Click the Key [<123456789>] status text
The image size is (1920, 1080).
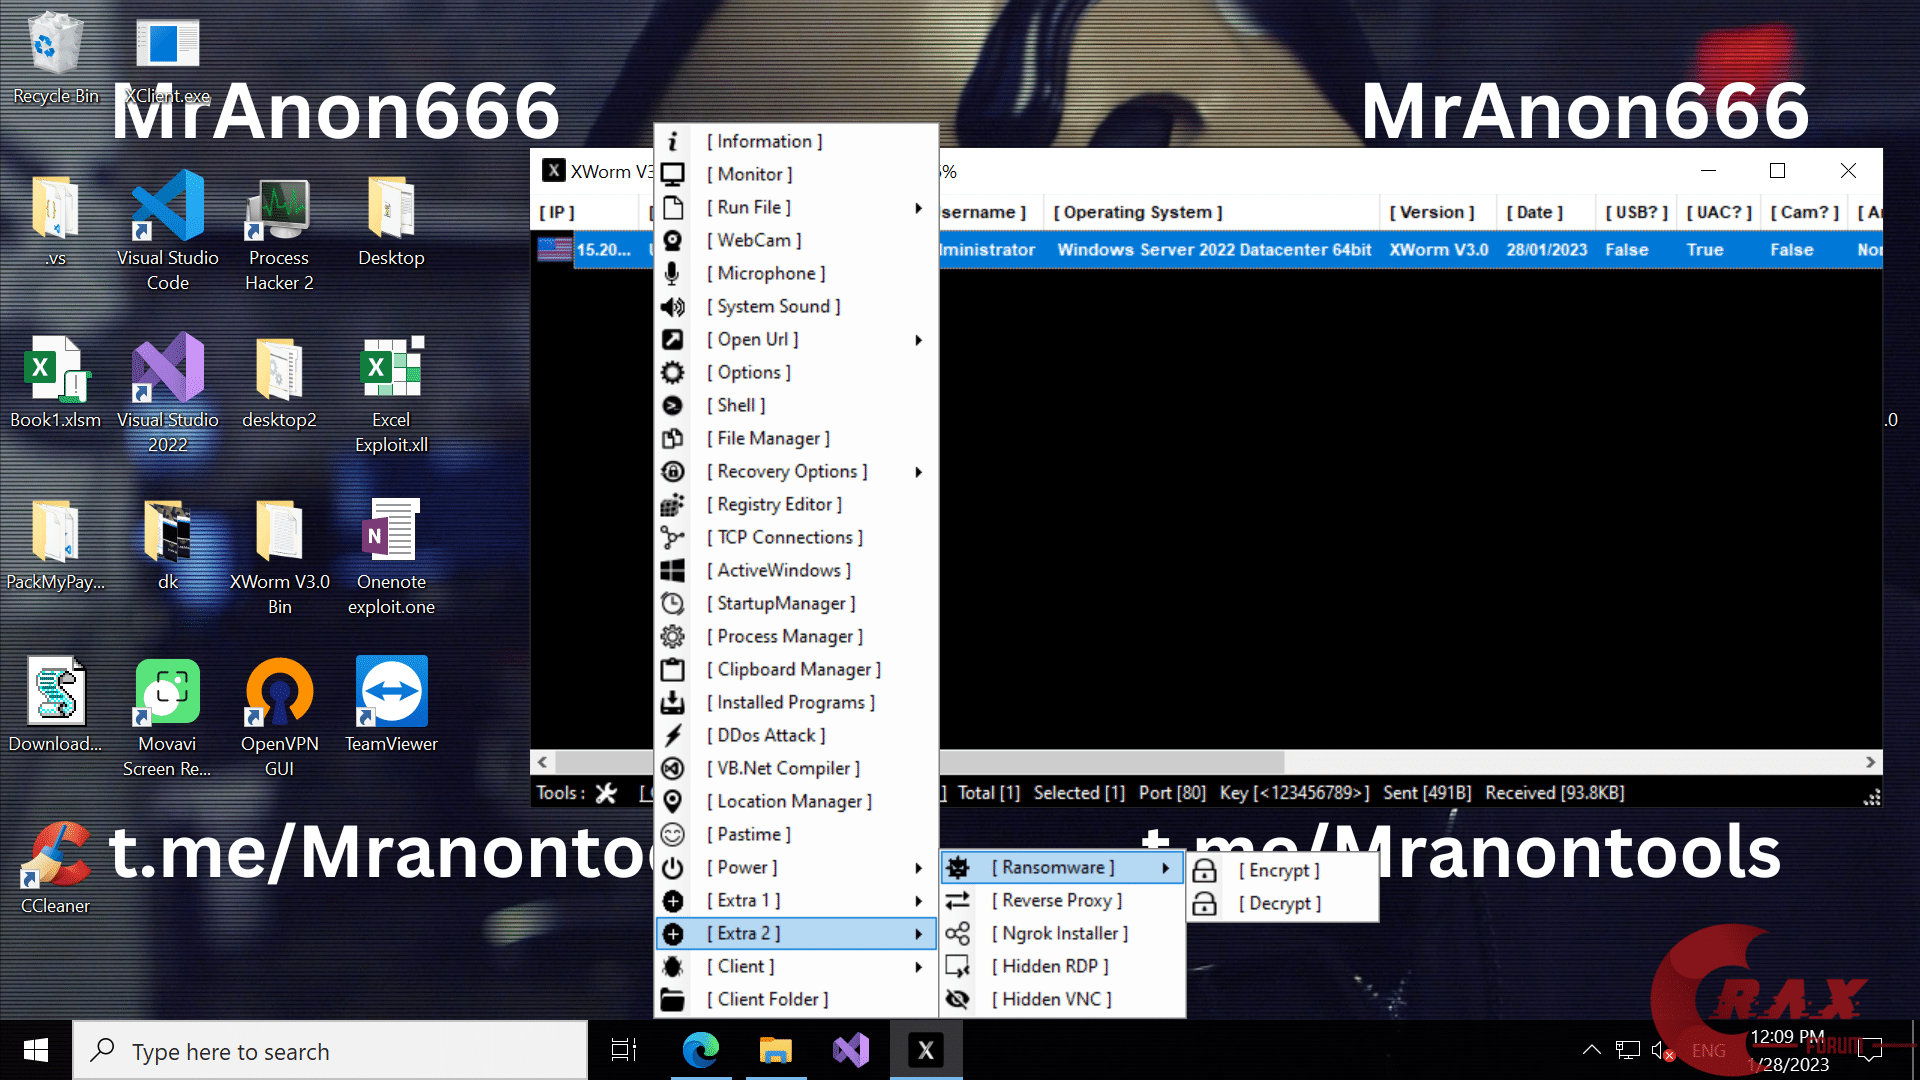pos(1294,793)
